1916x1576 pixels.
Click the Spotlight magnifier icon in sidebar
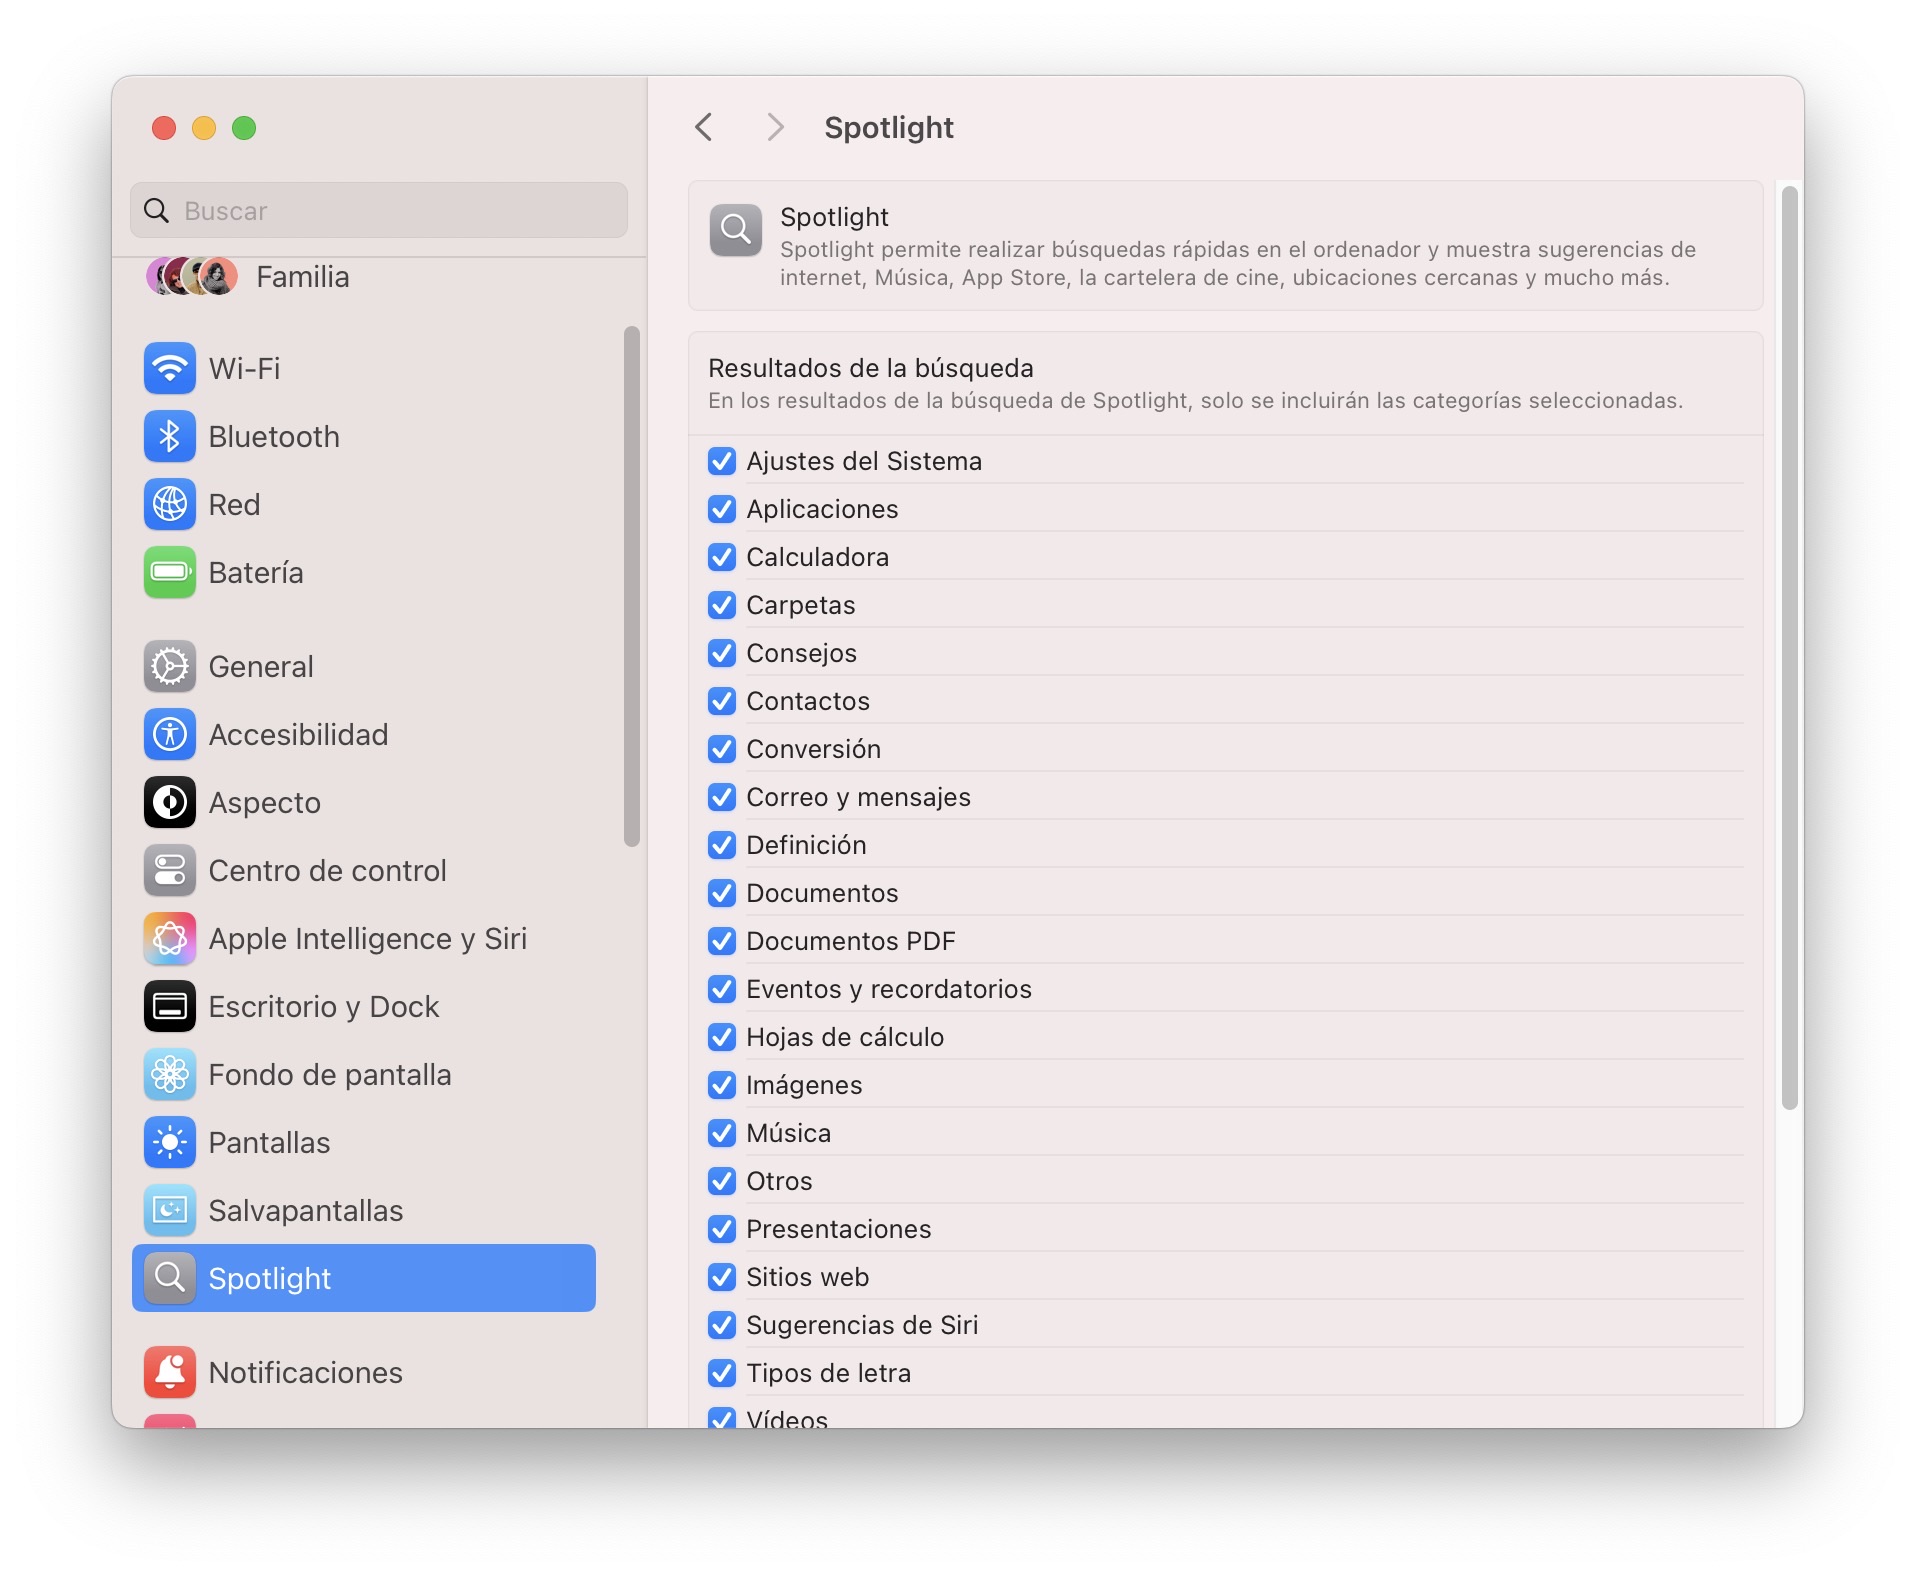tap(170, 1278)
